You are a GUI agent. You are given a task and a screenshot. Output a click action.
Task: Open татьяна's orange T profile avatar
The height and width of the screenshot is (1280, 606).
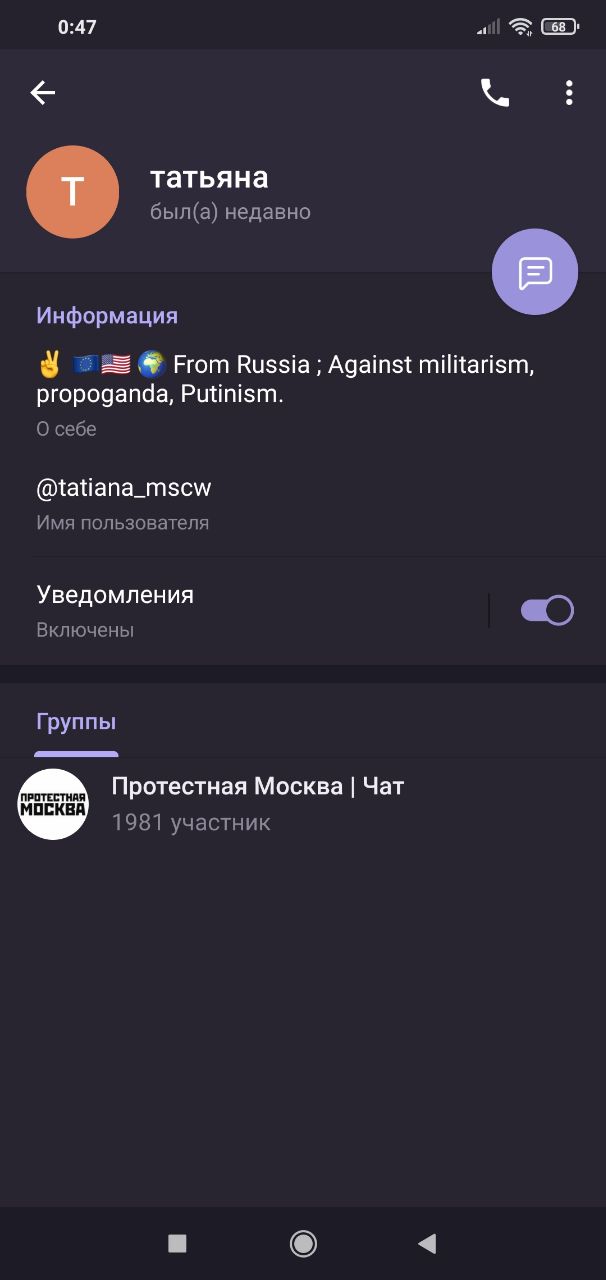[x=73, y=192]
